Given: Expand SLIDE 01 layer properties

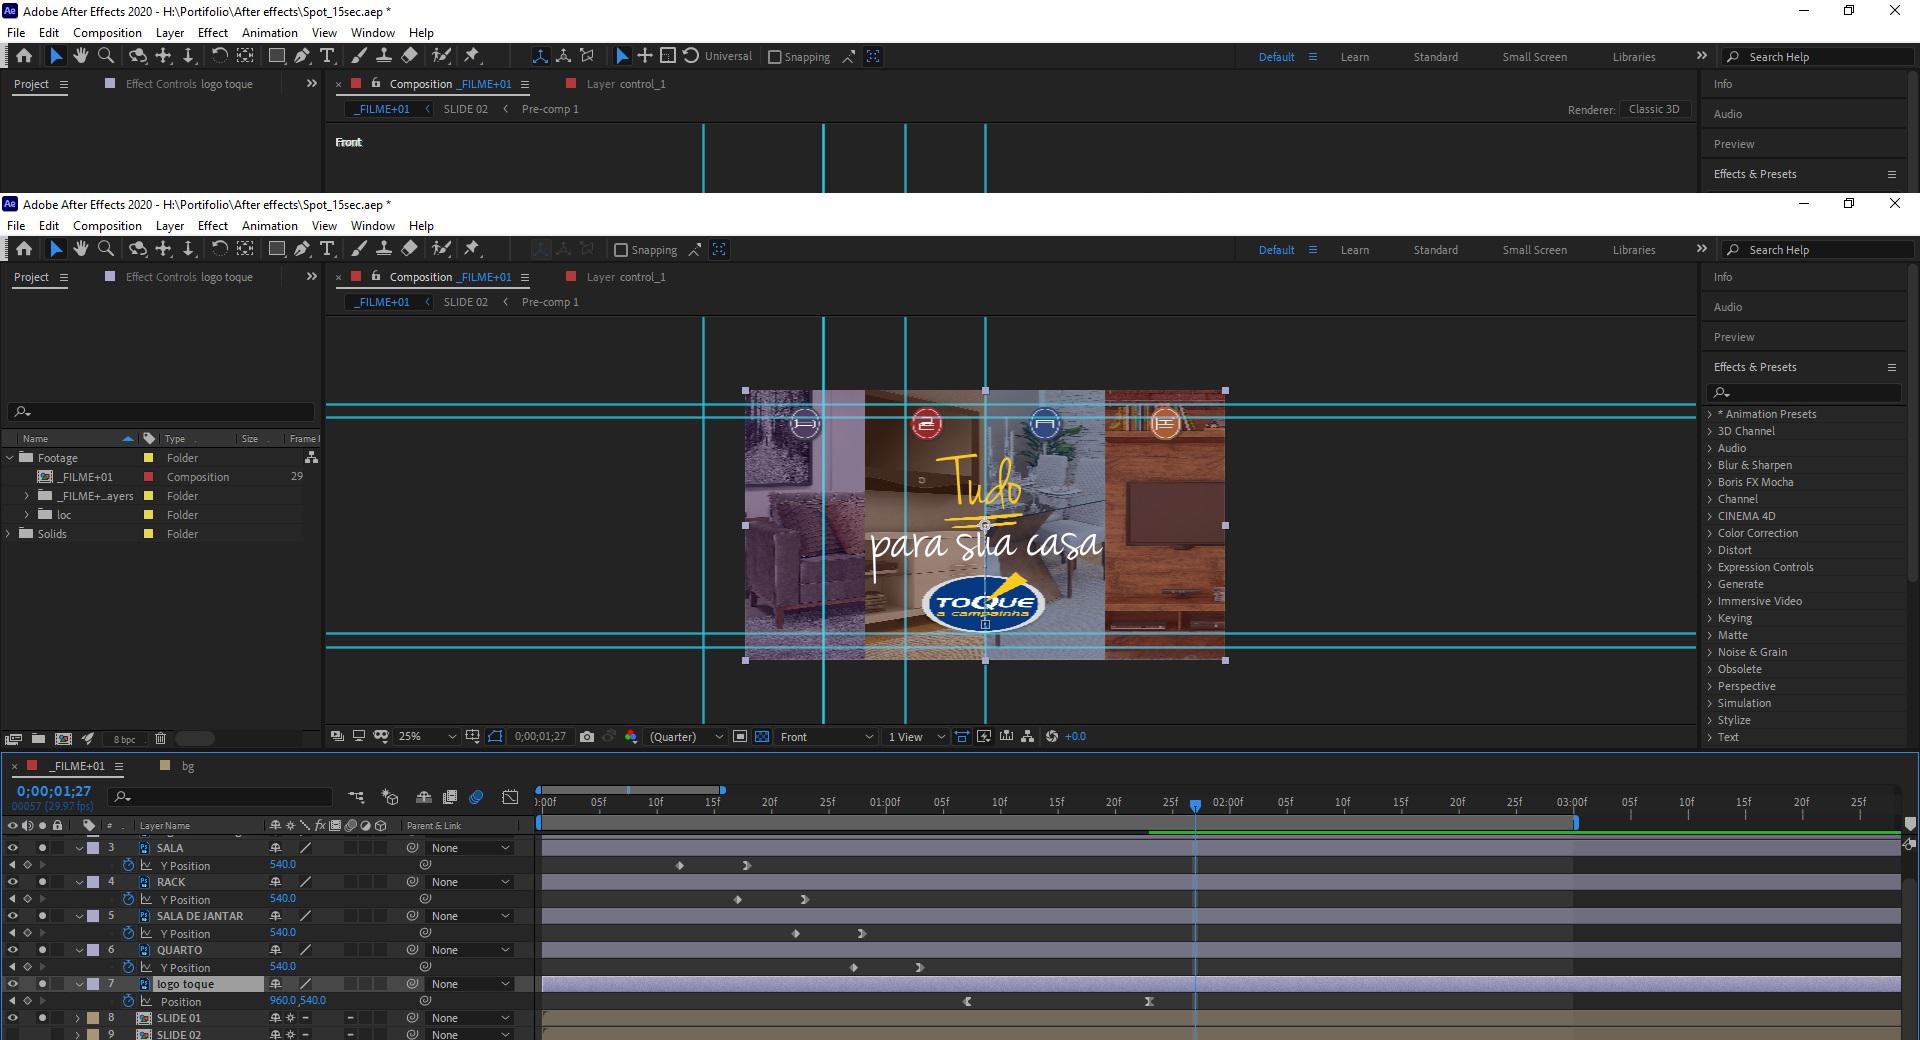Looking at the screenshot, I should [78, 1018].
